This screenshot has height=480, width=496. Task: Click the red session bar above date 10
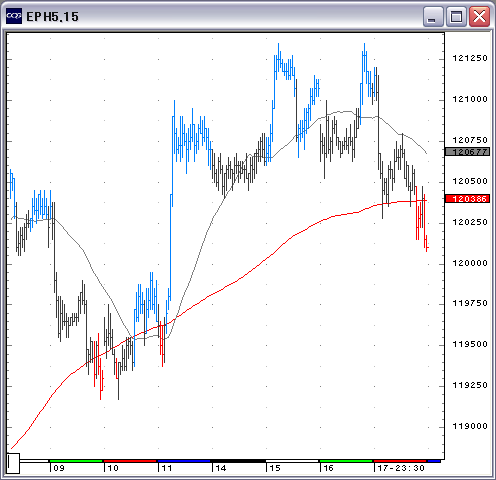[130, 461]
